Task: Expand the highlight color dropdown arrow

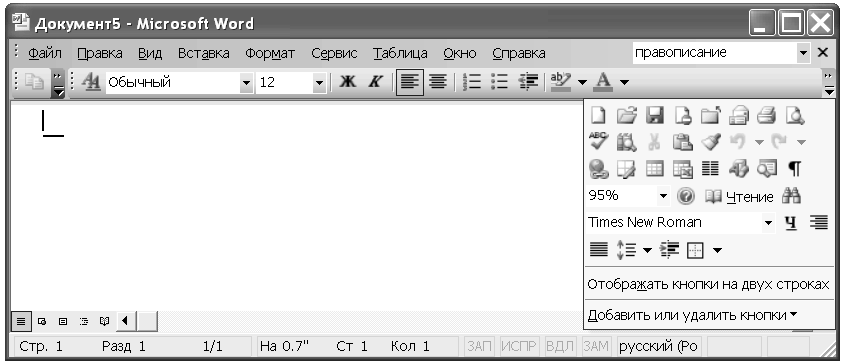Action: click(x=582, y=83)
